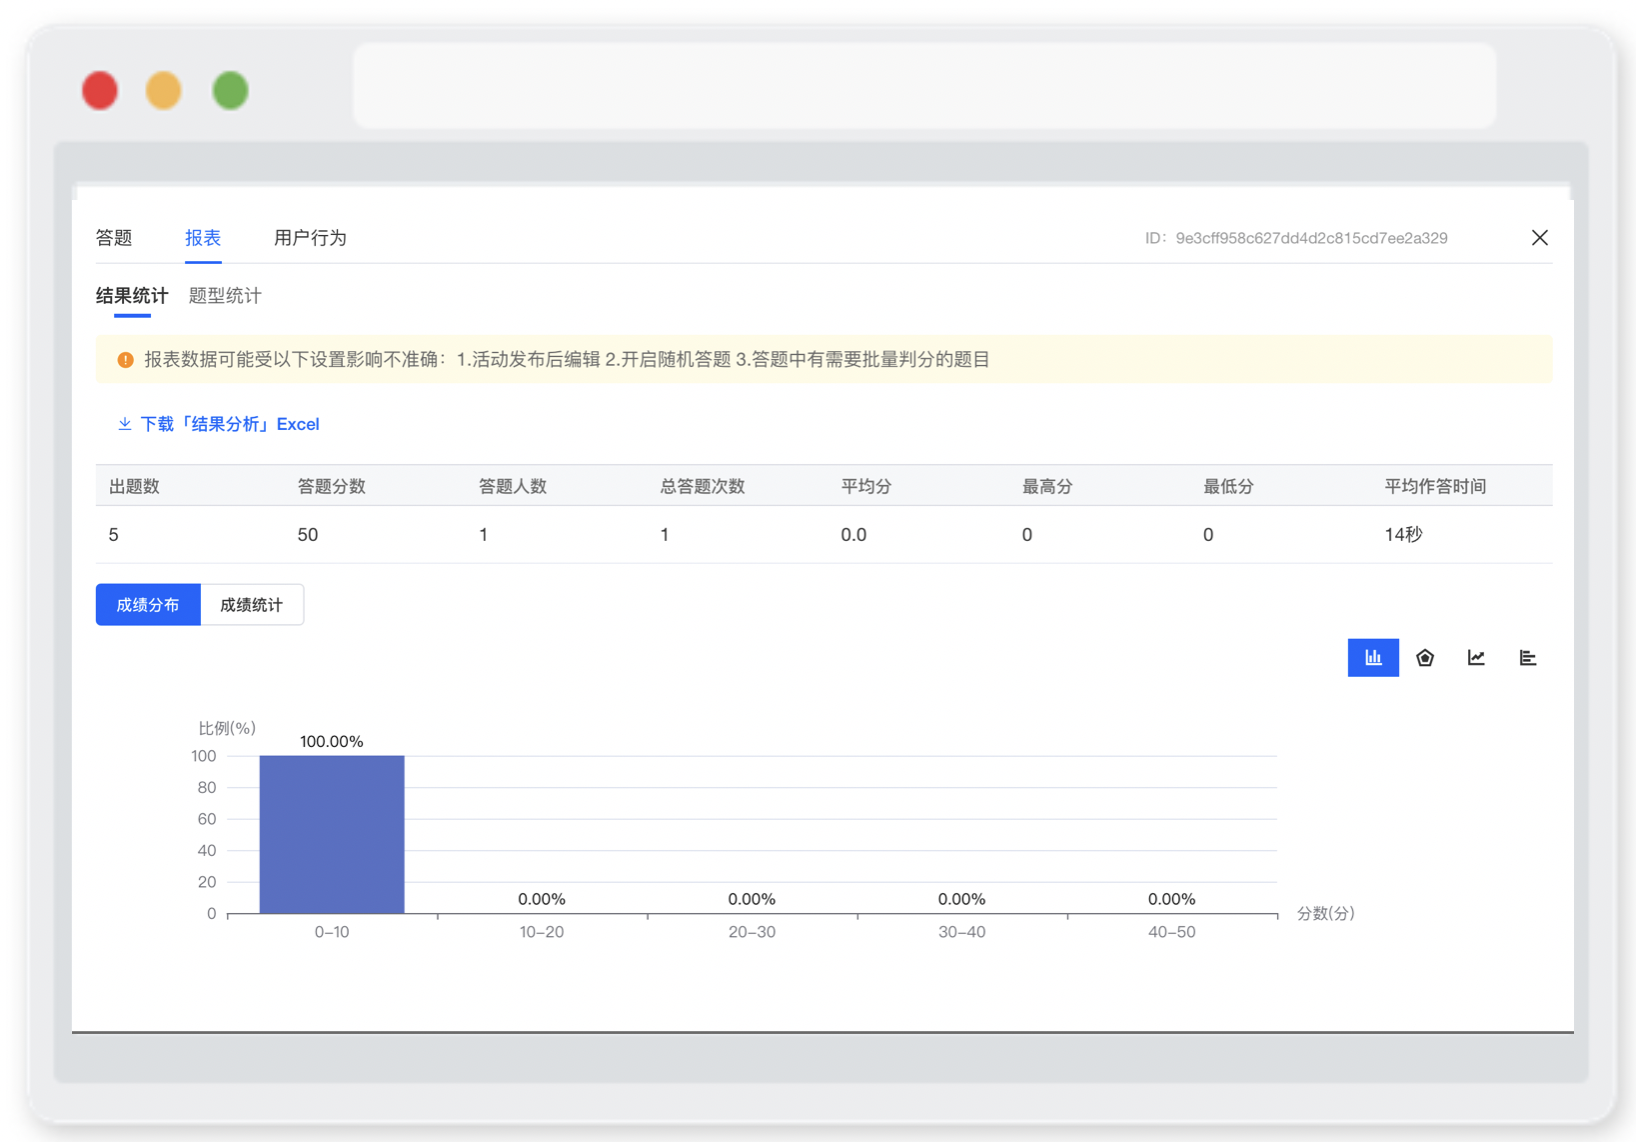
Task: Click the 100.00% bar label
Action: [x=332, y=742]
